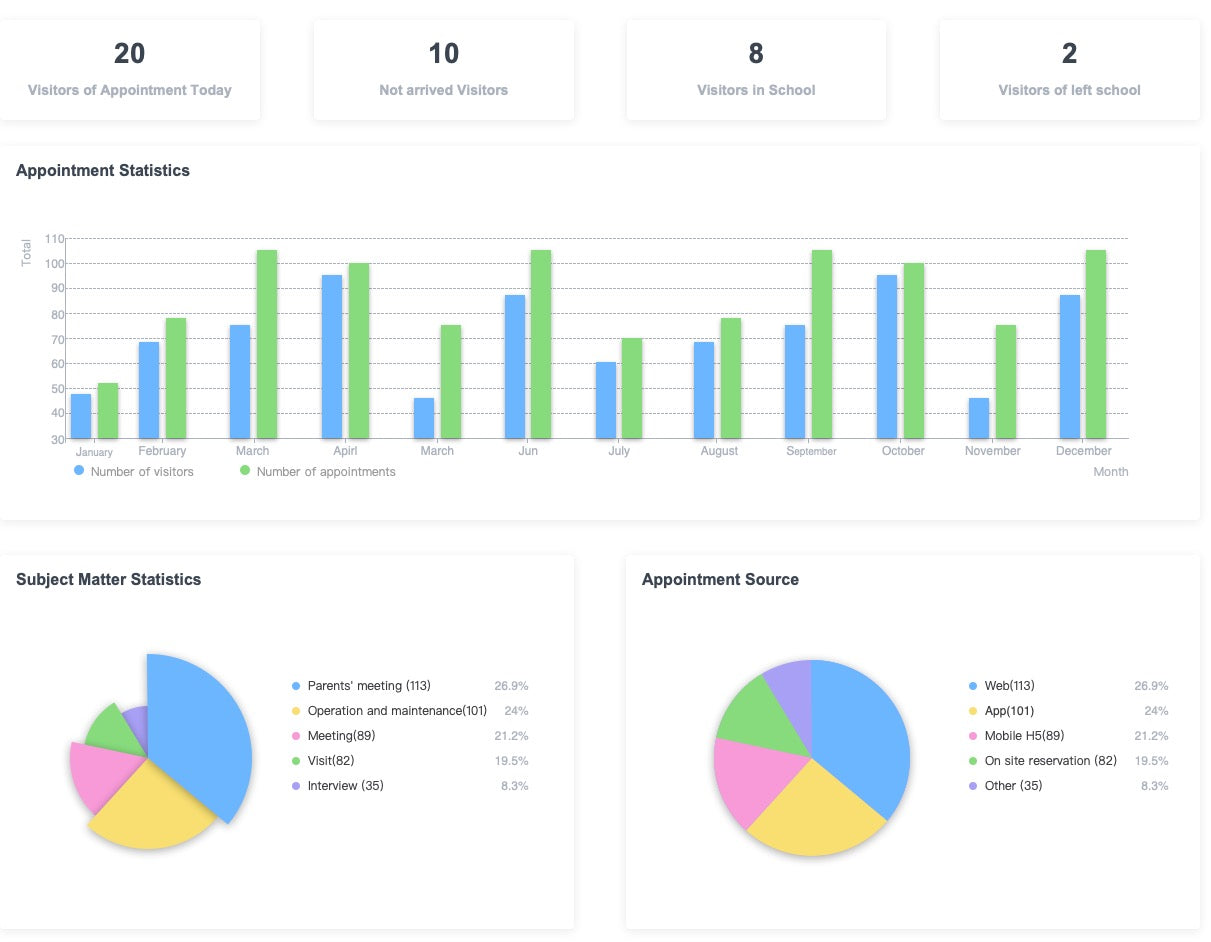Click the green appointments bar for November
Image resolution: width=1211 pixels, height=942 pixels.
pyautogui.click(x=1005, y=382)
